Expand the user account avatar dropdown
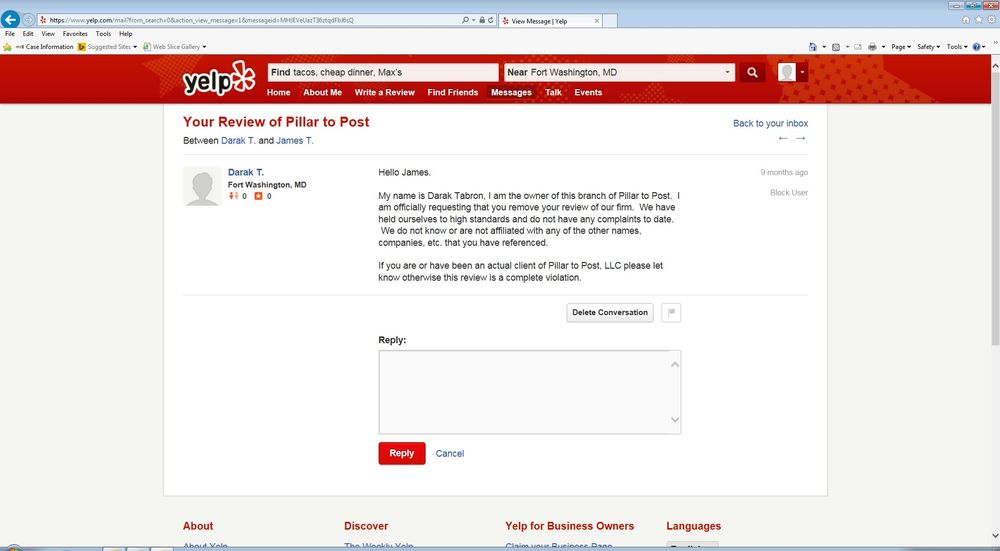Viewport: 1000px width, 551px height. click(802, 72)
